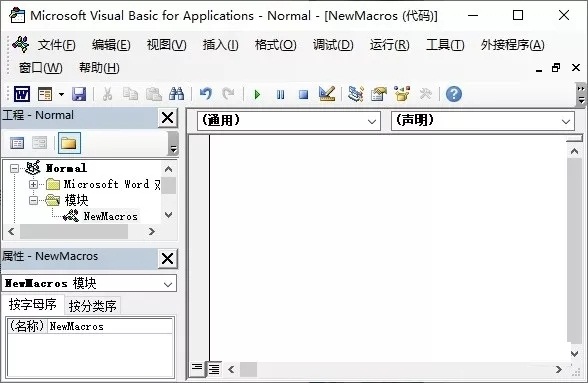This screenshot has width=588, height=383.
Task: Click code window horizontal scroll right arrow
Action: click(559, 369)
